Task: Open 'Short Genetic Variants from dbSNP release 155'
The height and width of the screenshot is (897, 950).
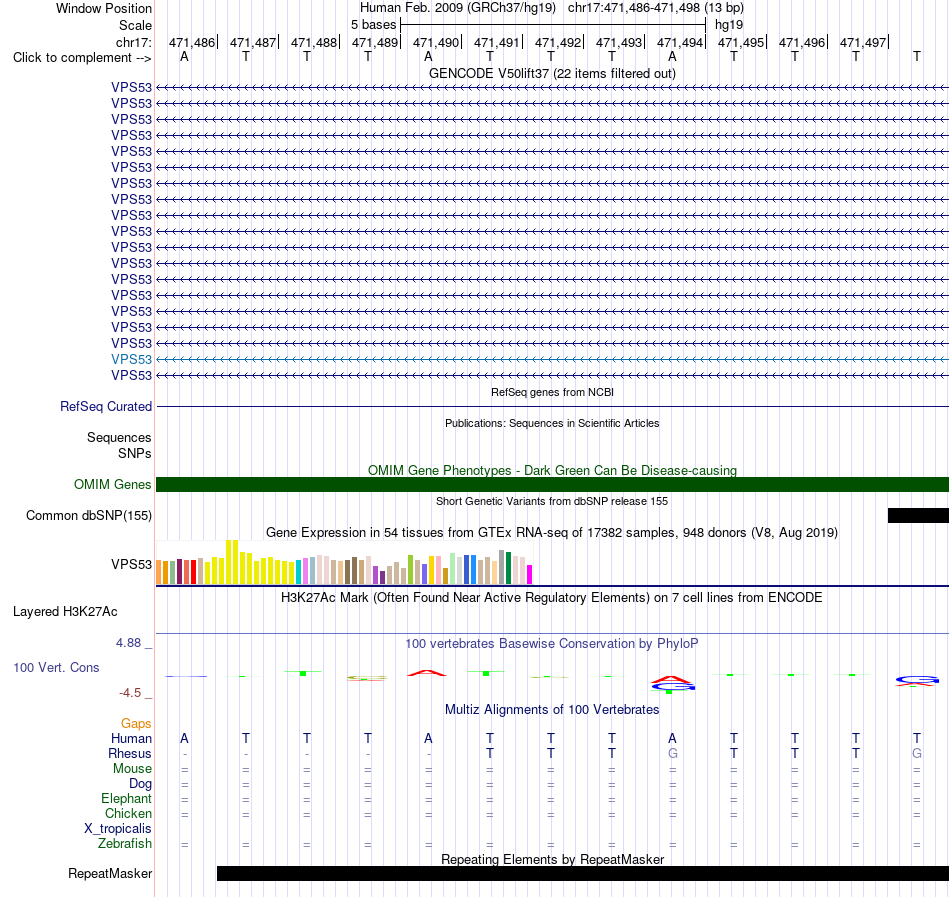Action: click(x=552, y=501)
